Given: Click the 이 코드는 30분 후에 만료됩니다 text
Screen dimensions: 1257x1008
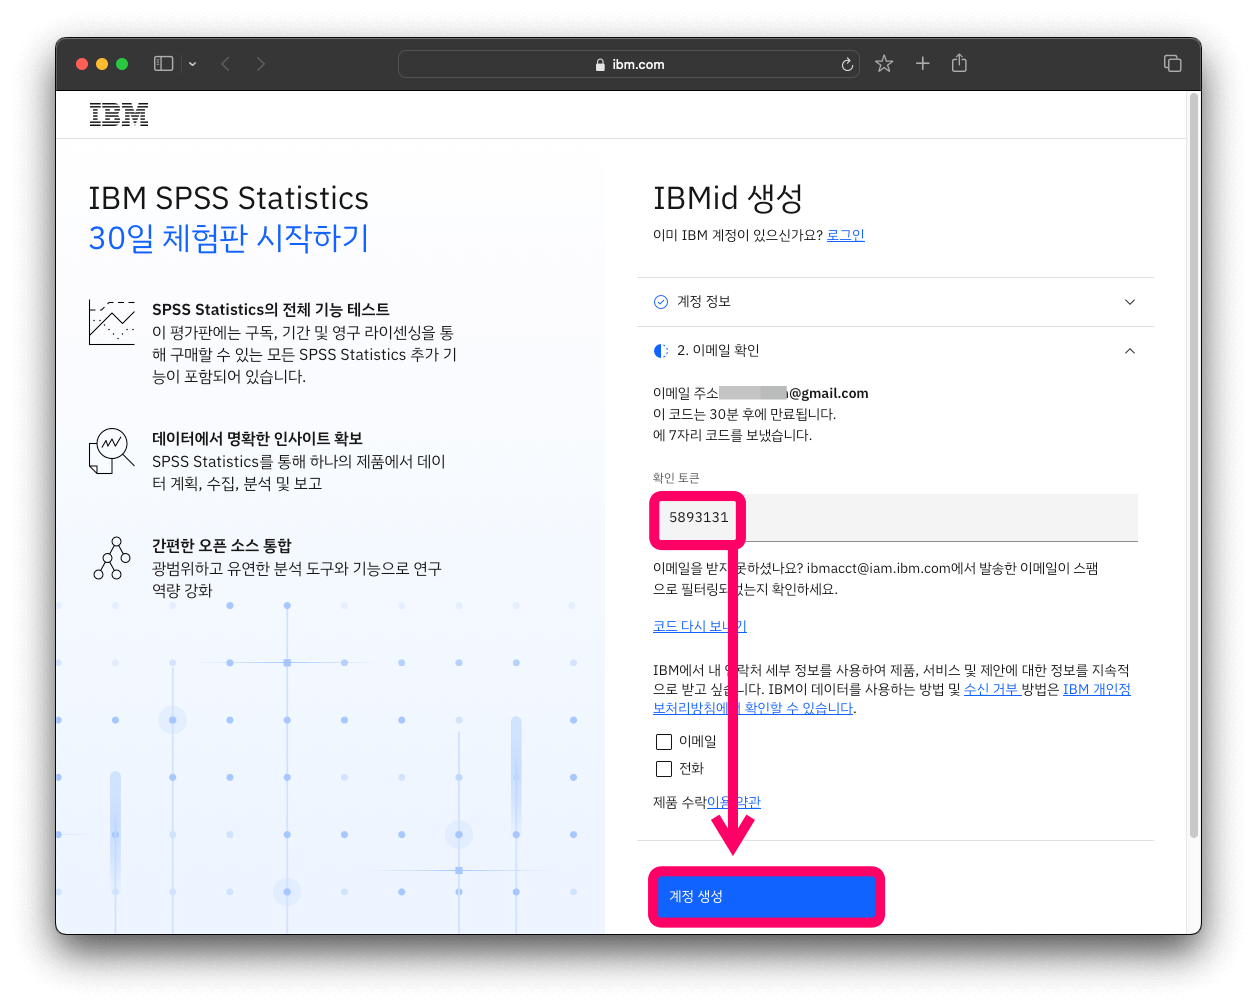Looking at the screenshot, I should click(x=745, y=414).
